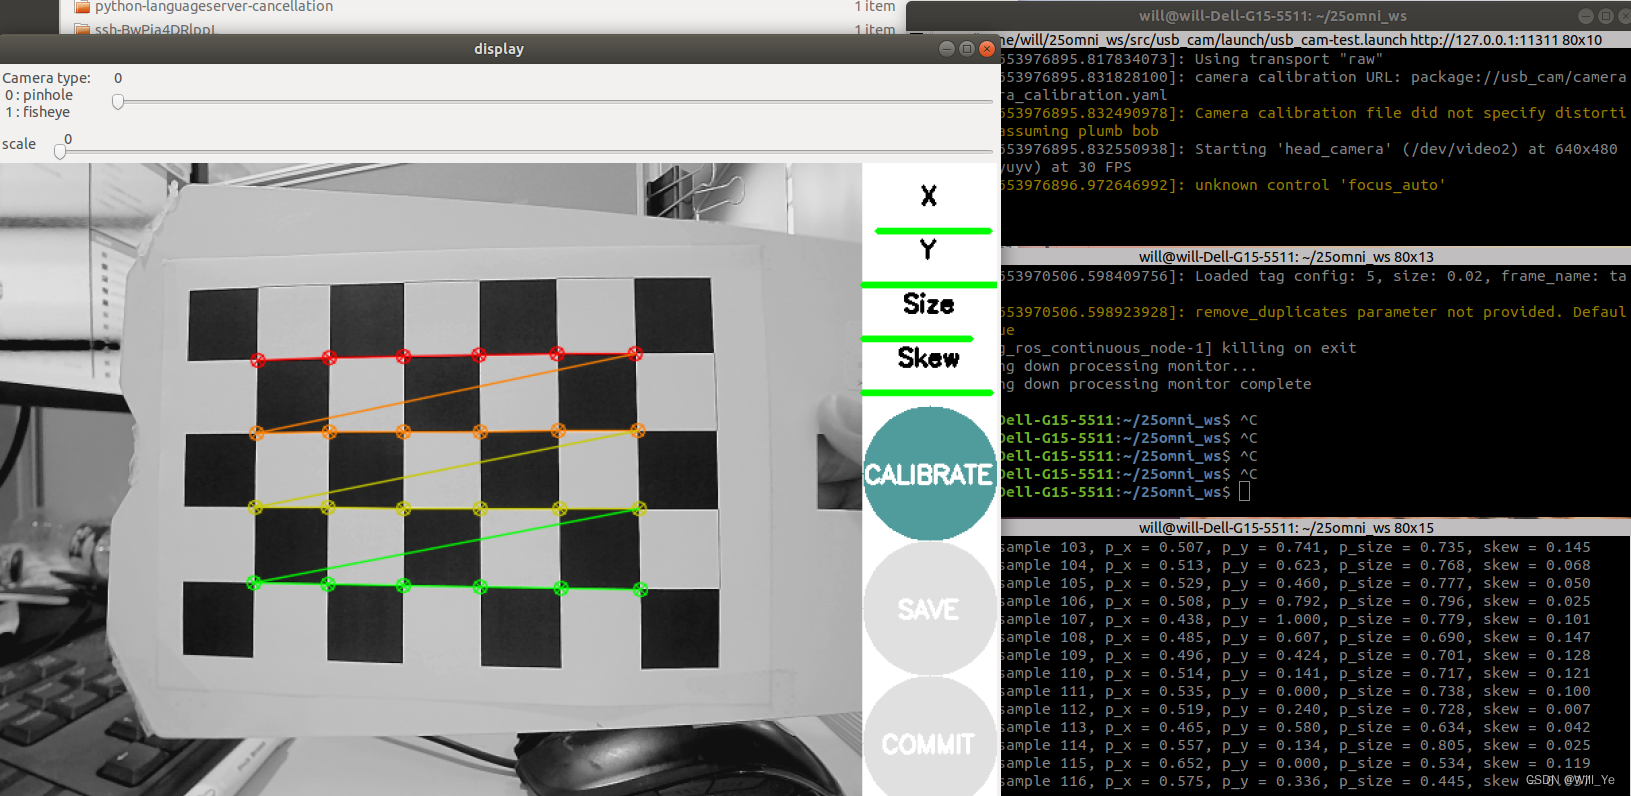
Task: Click the 'unknown control focus_auto' terminal line
Action: [1223, 185]
